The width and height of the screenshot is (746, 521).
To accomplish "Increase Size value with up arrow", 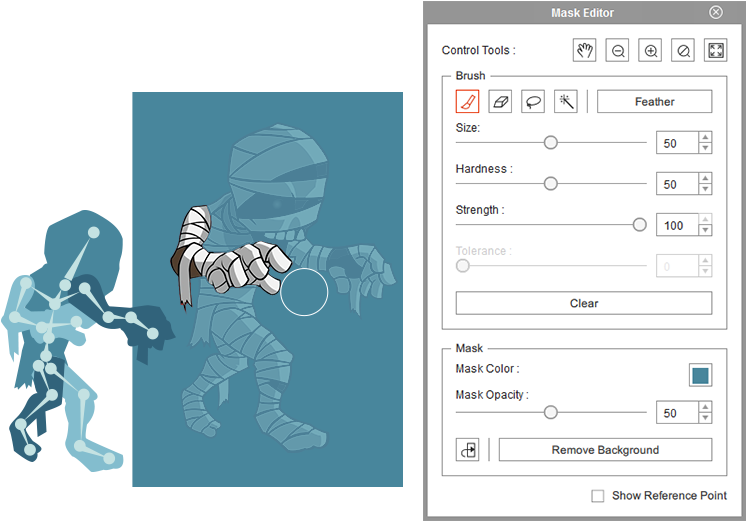I will [705, 138].
